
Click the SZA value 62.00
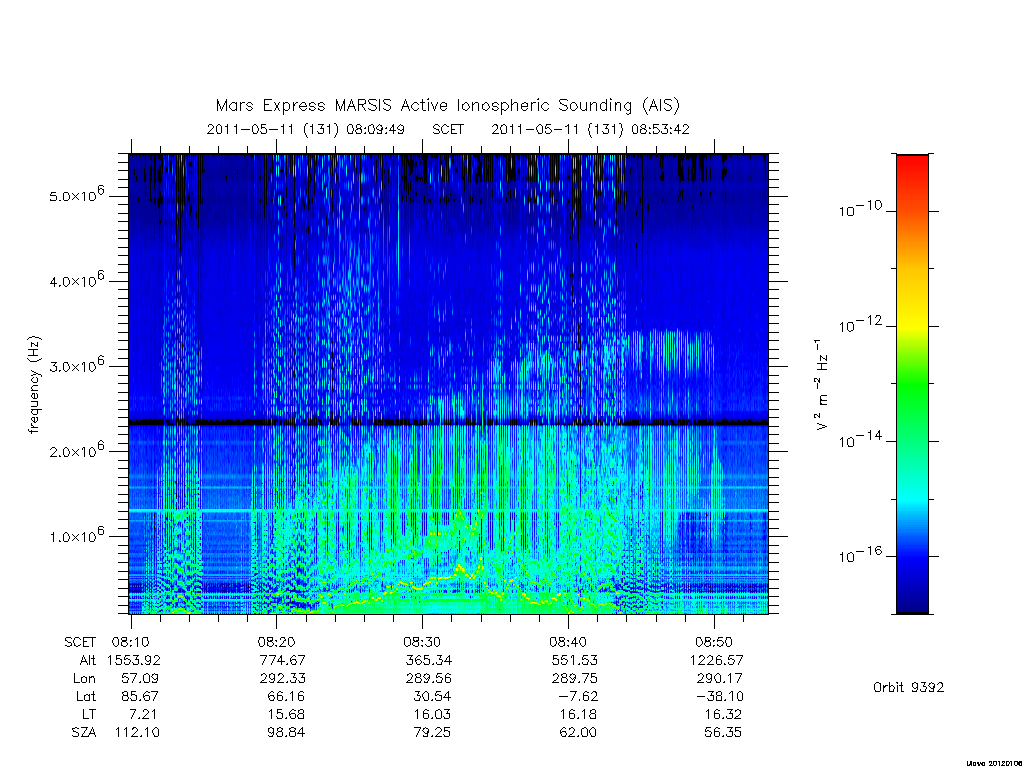[x=578, y=733]
